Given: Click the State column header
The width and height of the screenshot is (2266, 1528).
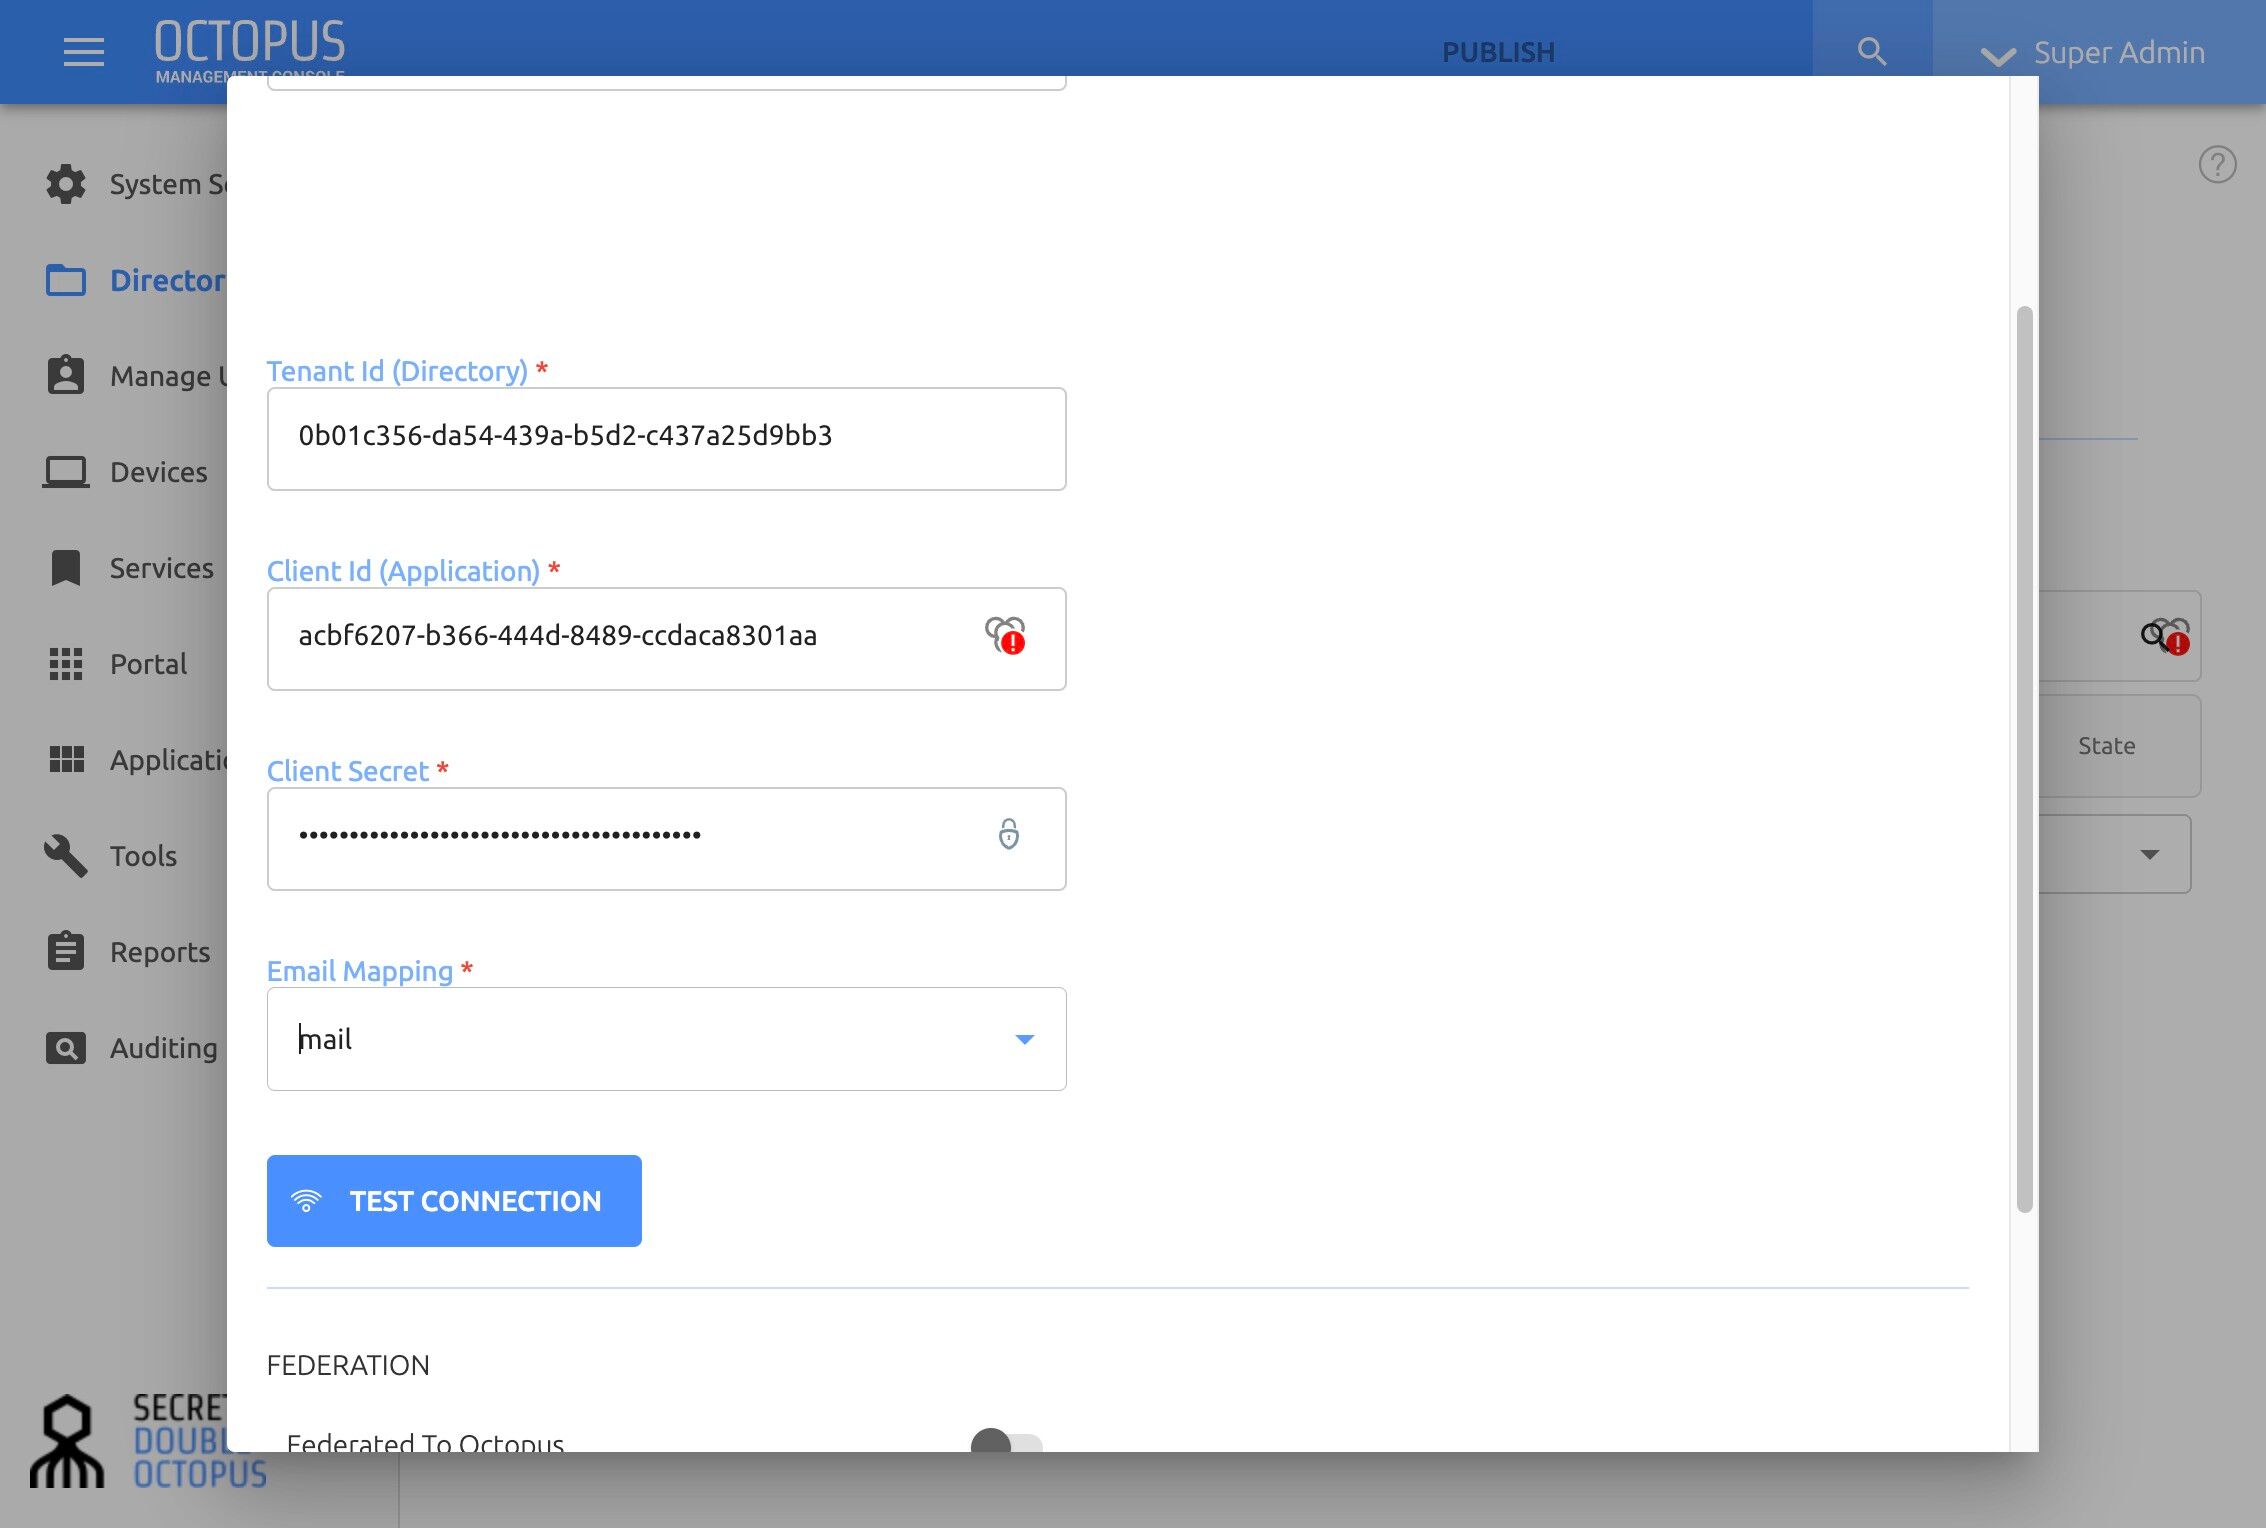Looking at the screenshot, I should pyautogui.click(x=2106, y=746).
